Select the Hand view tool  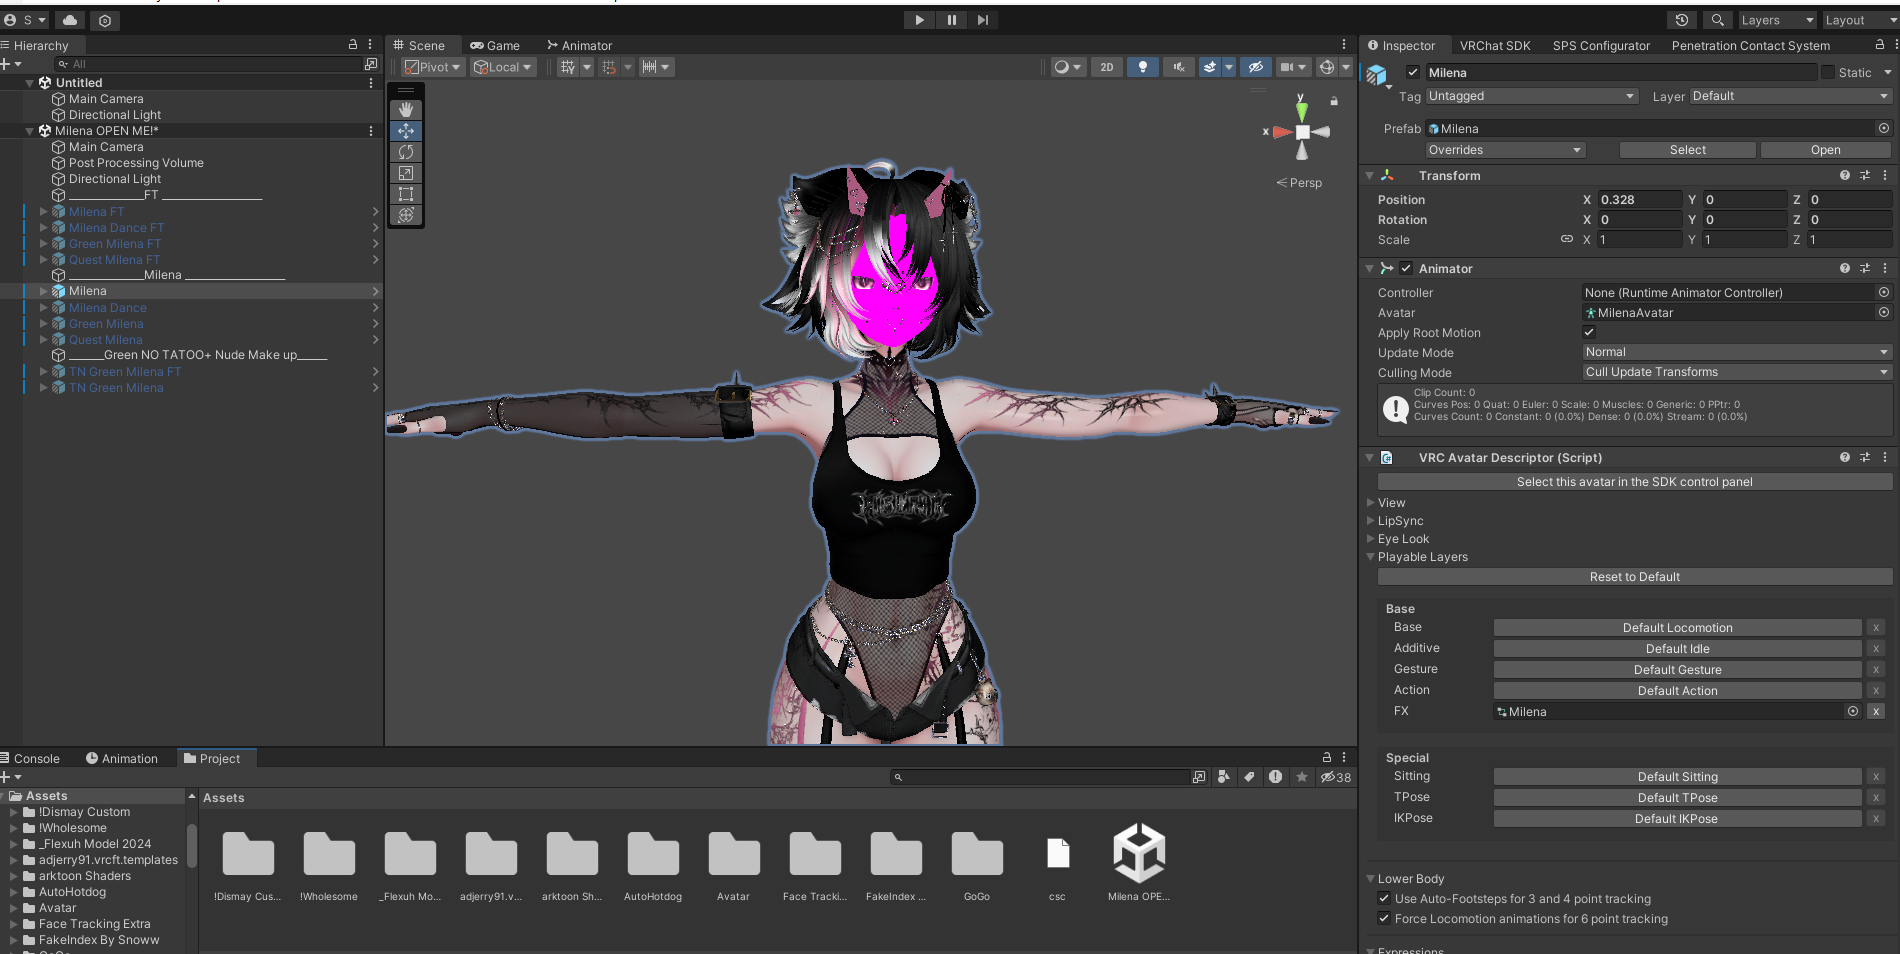(x=406, y=109)
